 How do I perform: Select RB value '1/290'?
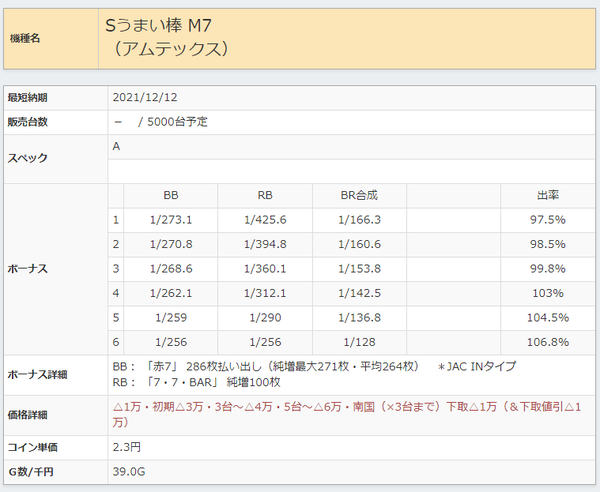pyautogui.click(x=265, y=318)
